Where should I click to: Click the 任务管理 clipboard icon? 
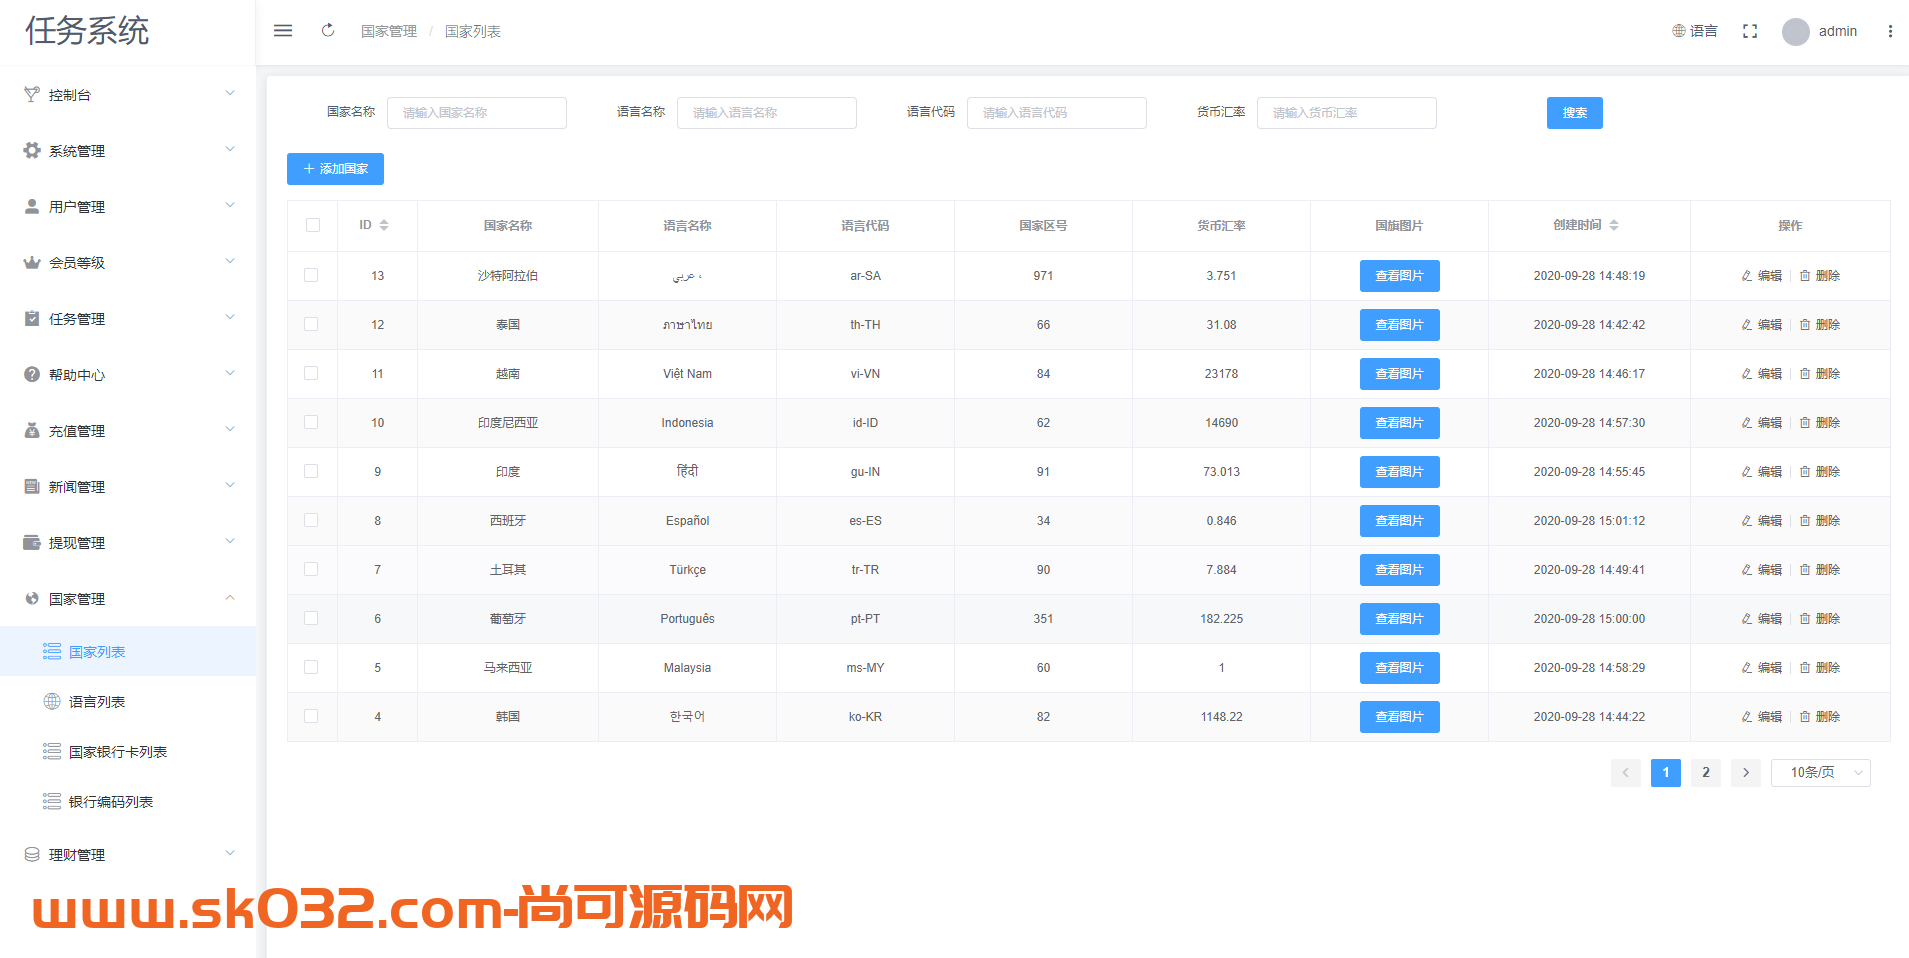click(x=32, y=318)
